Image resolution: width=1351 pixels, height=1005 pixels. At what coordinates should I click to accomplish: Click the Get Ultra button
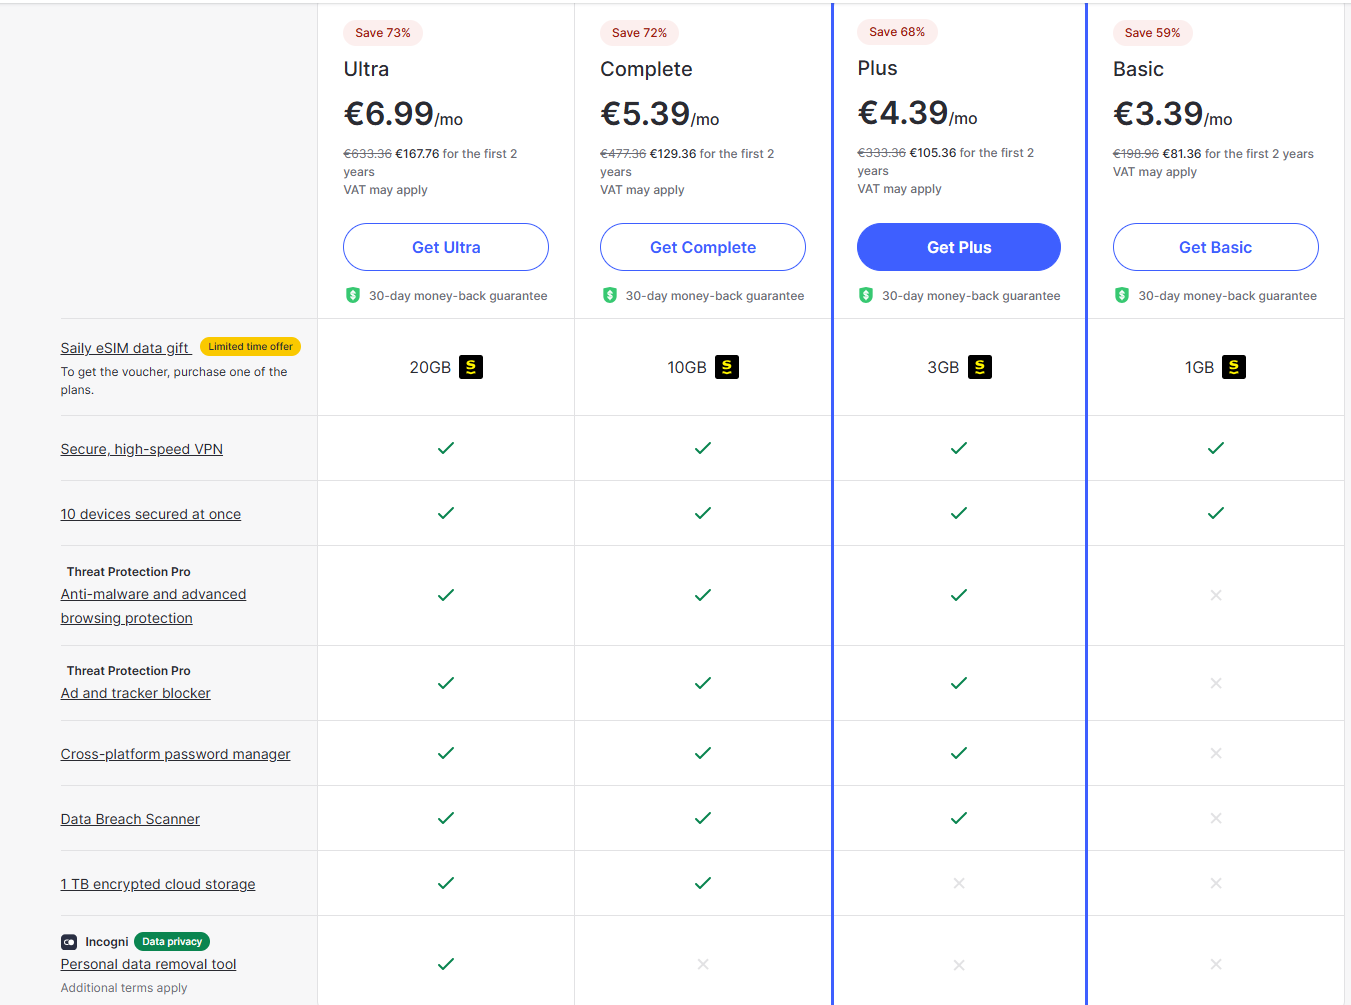click(446, 247)
